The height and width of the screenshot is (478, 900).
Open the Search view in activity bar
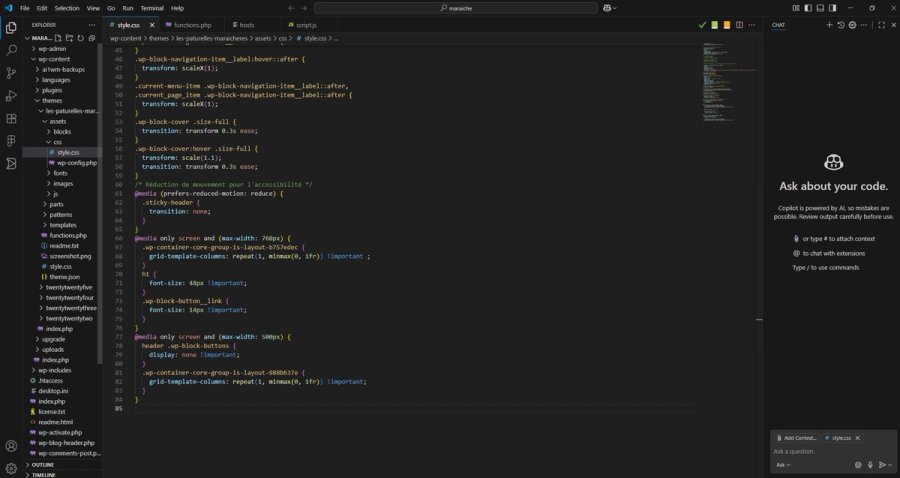click(11, 50)
